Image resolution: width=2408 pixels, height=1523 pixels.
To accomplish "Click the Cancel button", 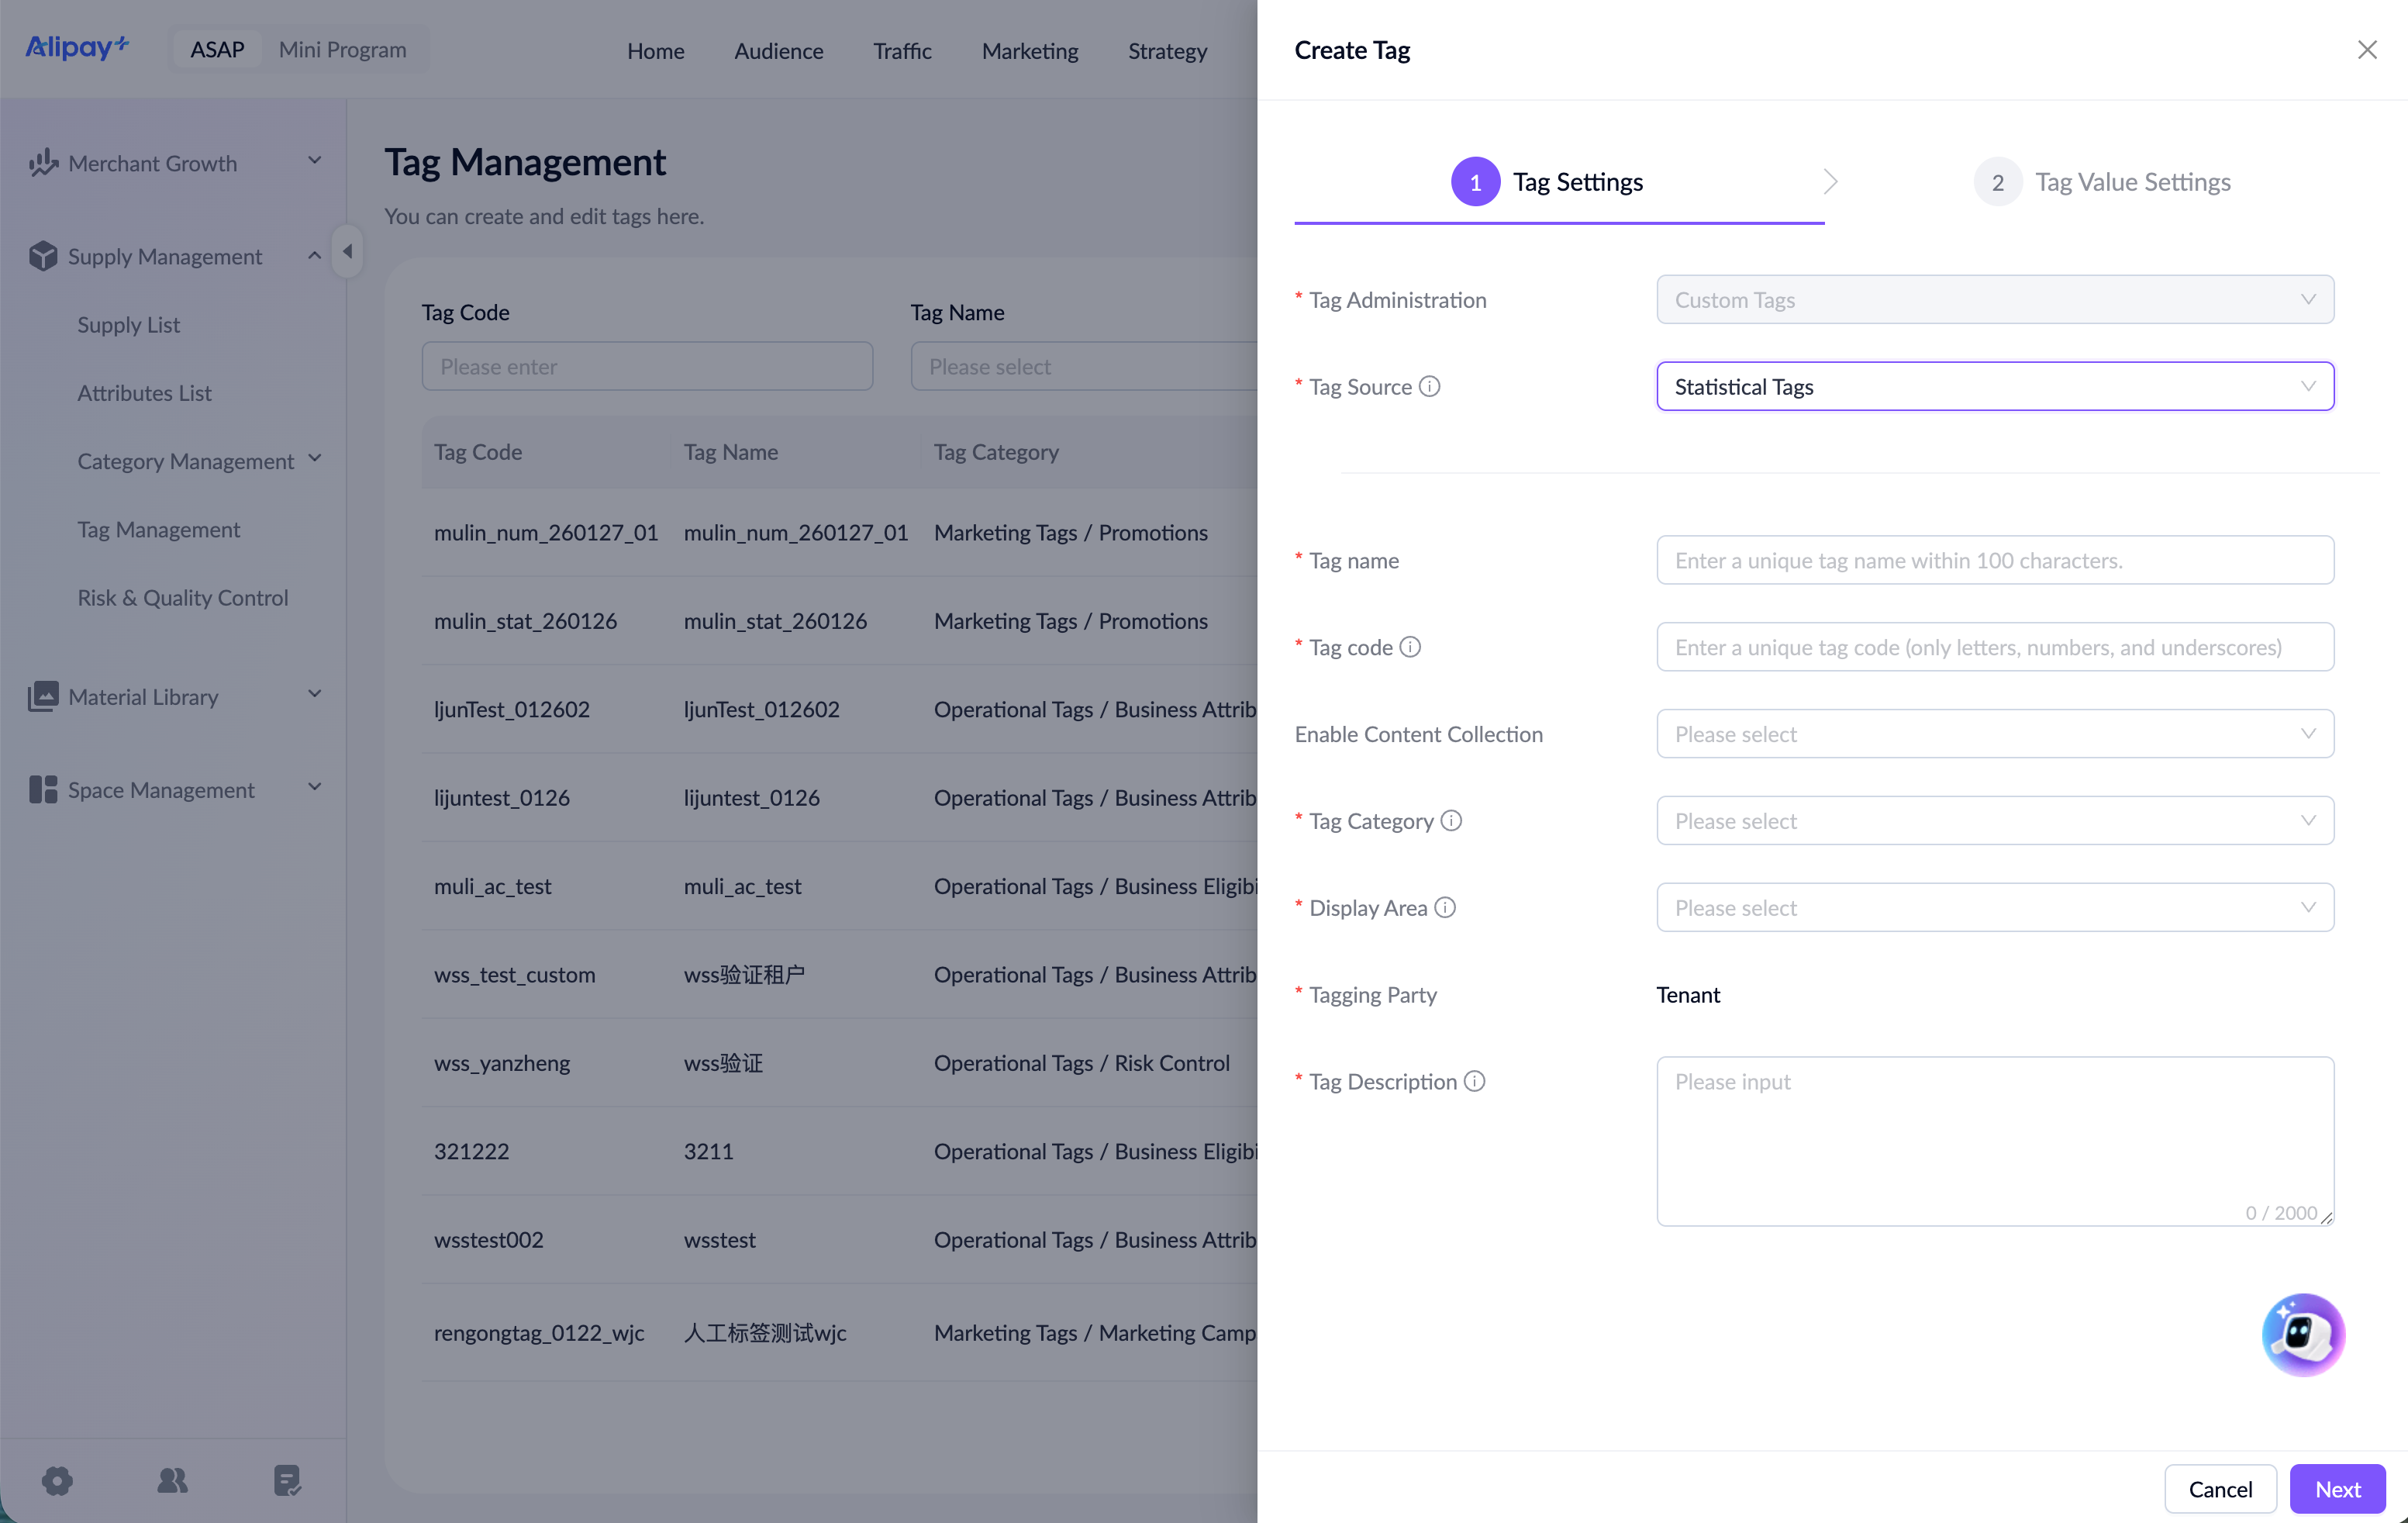I will tap(2220, 1489).
